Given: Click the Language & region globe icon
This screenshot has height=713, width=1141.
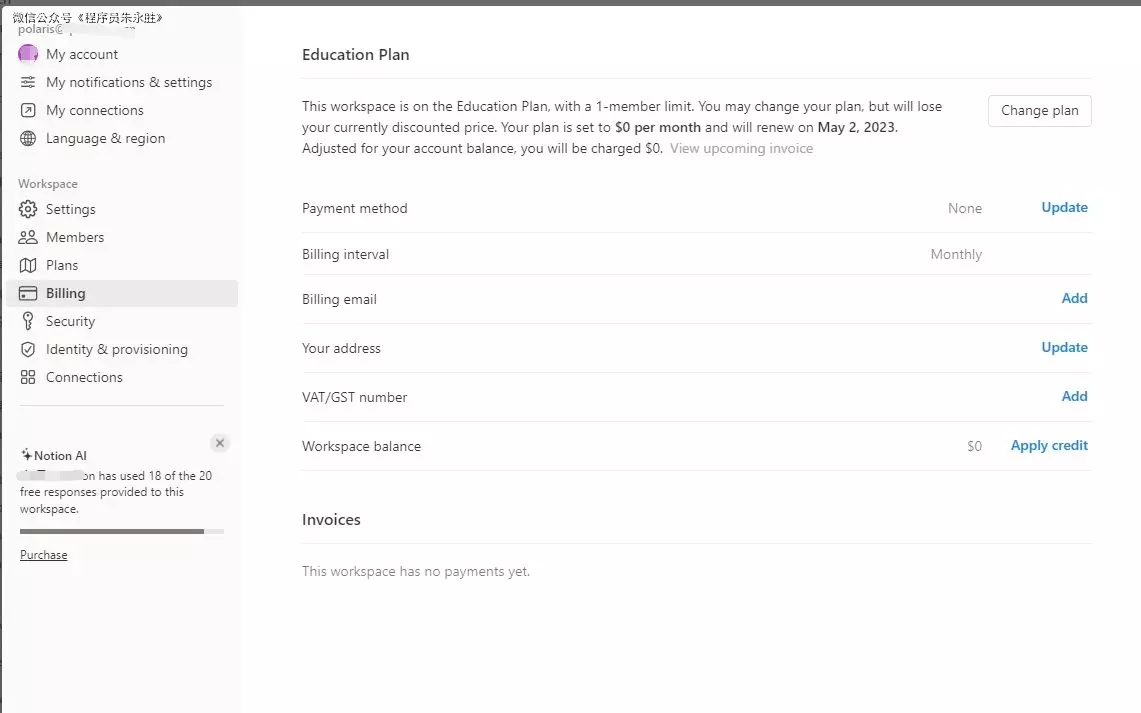Looking at the screenshot, I should 28,138.
